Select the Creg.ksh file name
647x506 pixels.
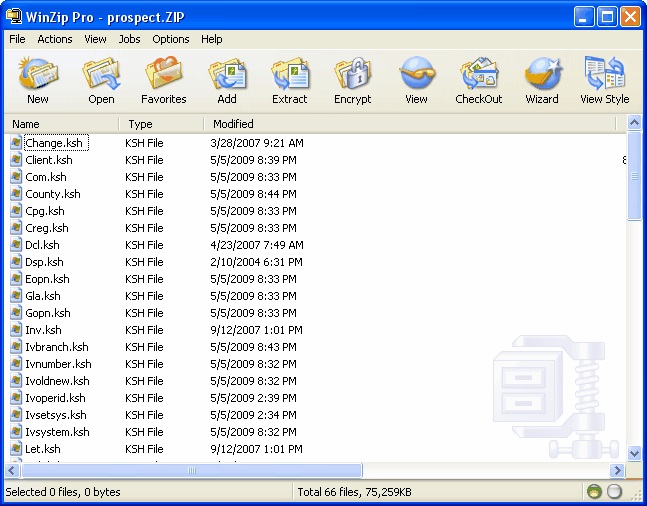click(47, 228)
